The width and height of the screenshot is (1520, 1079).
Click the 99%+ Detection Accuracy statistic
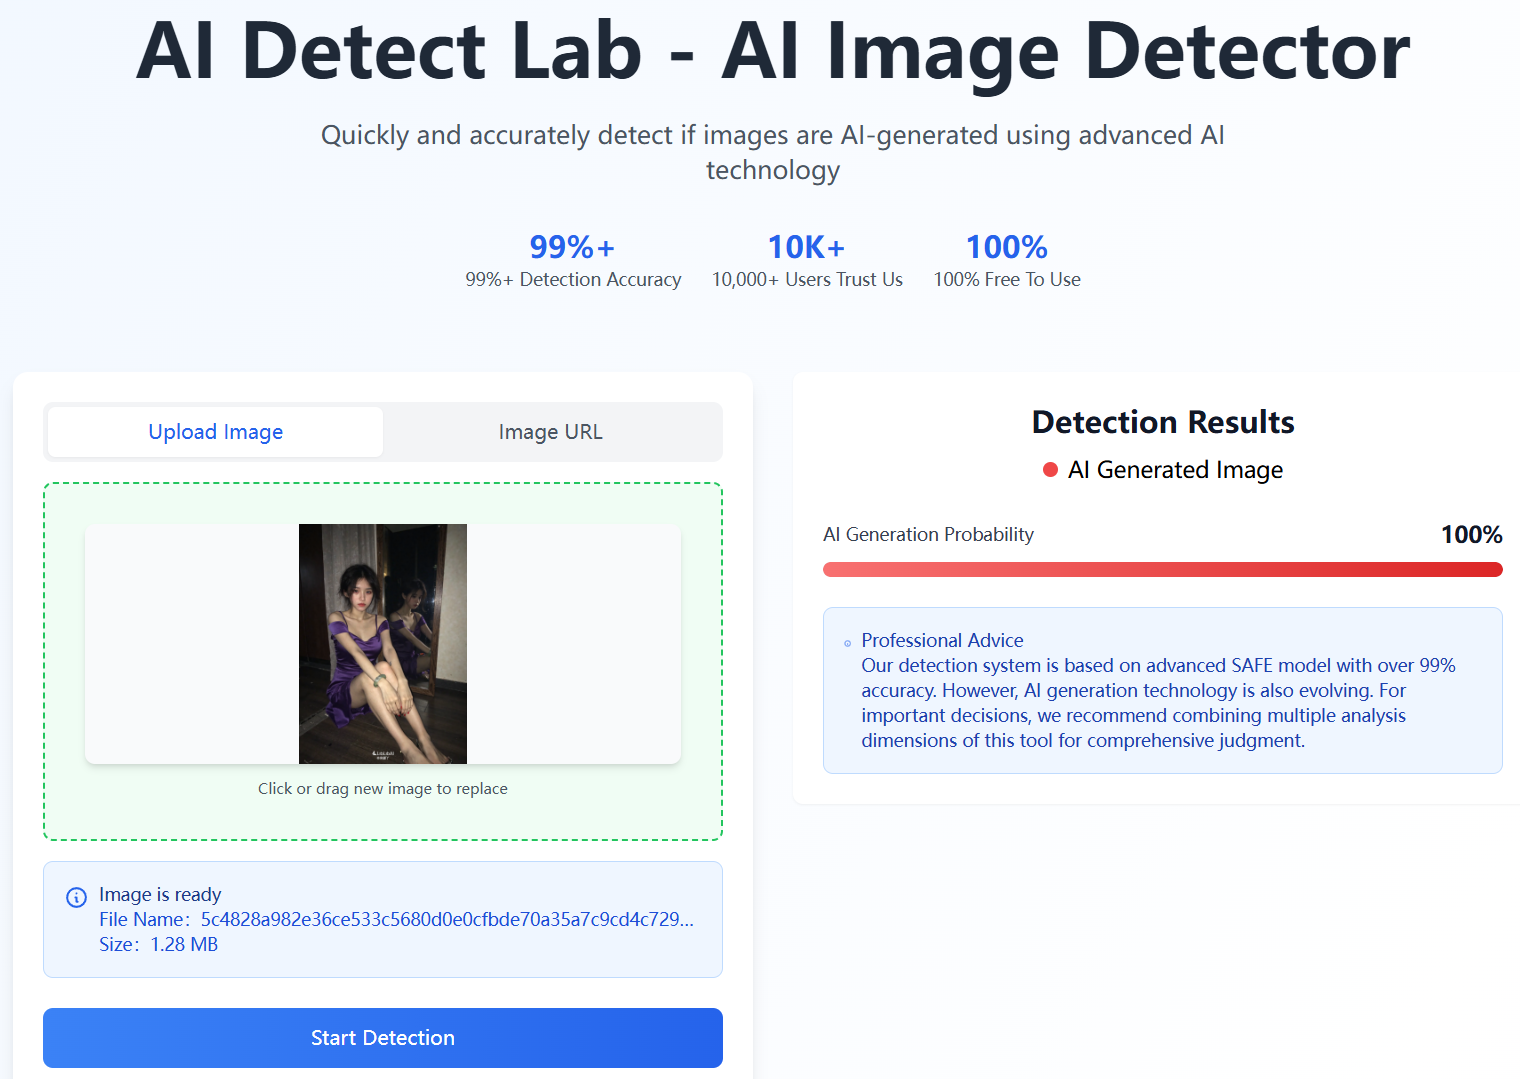pos(572,260)
